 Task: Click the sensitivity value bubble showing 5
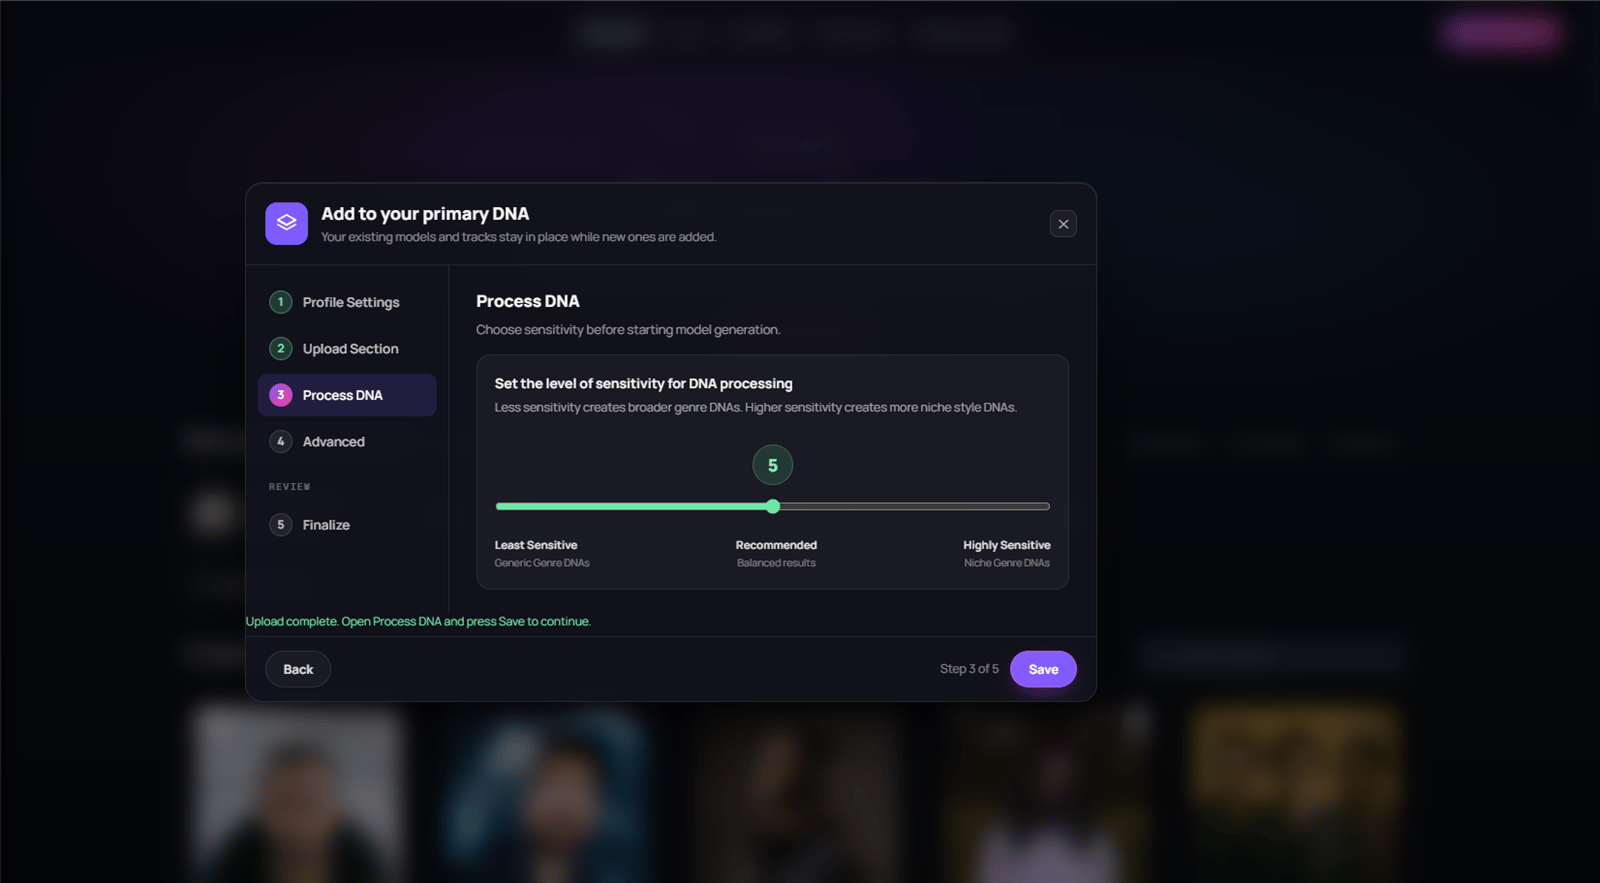click(x=773, y=465)
